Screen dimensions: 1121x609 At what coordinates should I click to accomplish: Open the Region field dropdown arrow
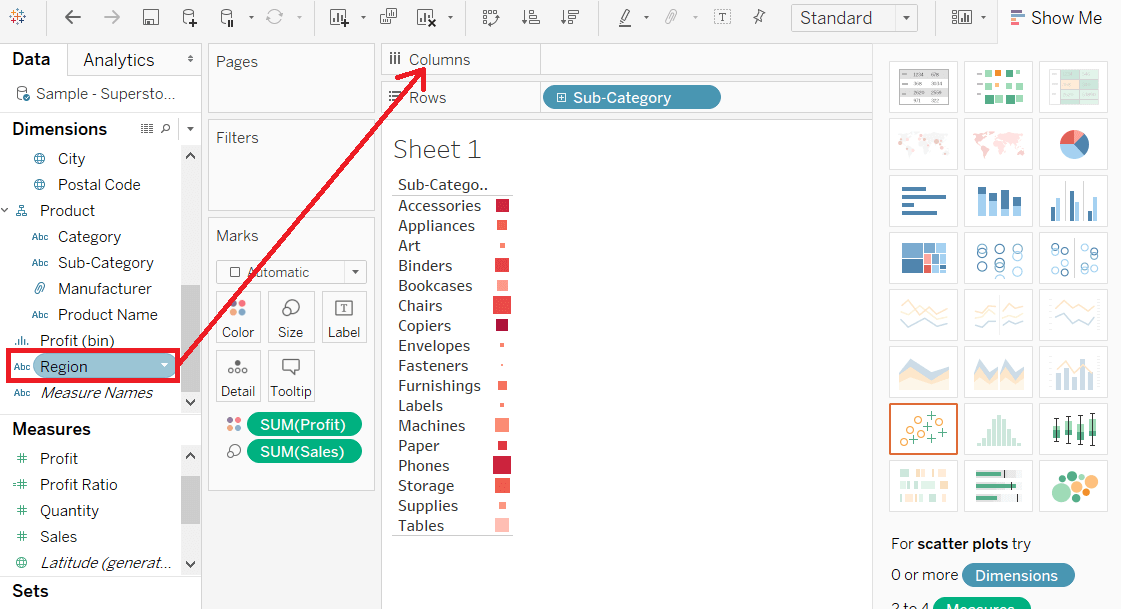point(164,366)
